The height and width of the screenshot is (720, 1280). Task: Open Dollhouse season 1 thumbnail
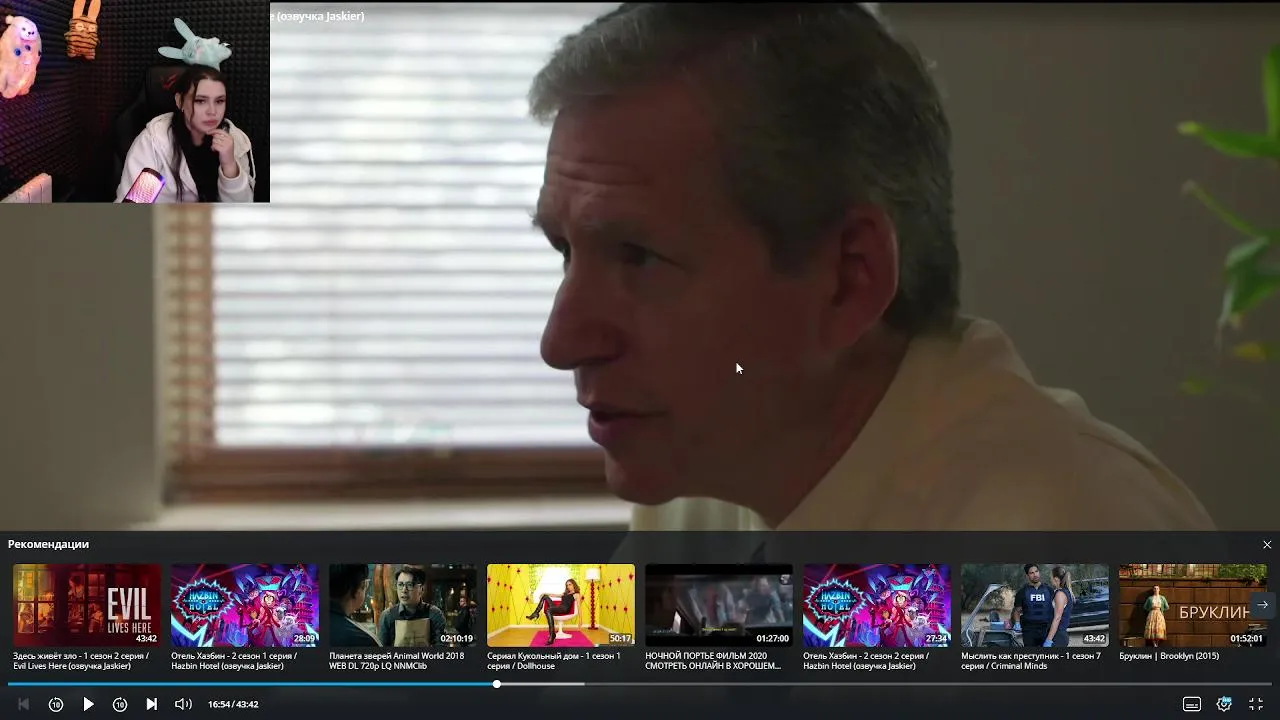561,605
